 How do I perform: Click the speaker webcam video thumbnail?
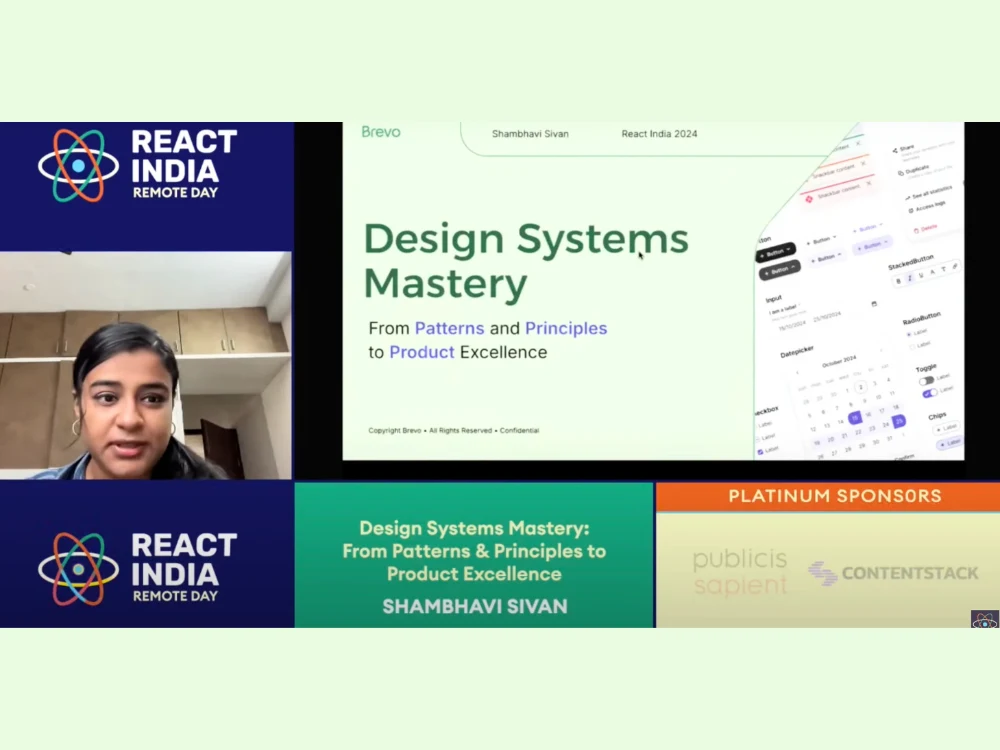pyautogui.click(x=145, y=365)
